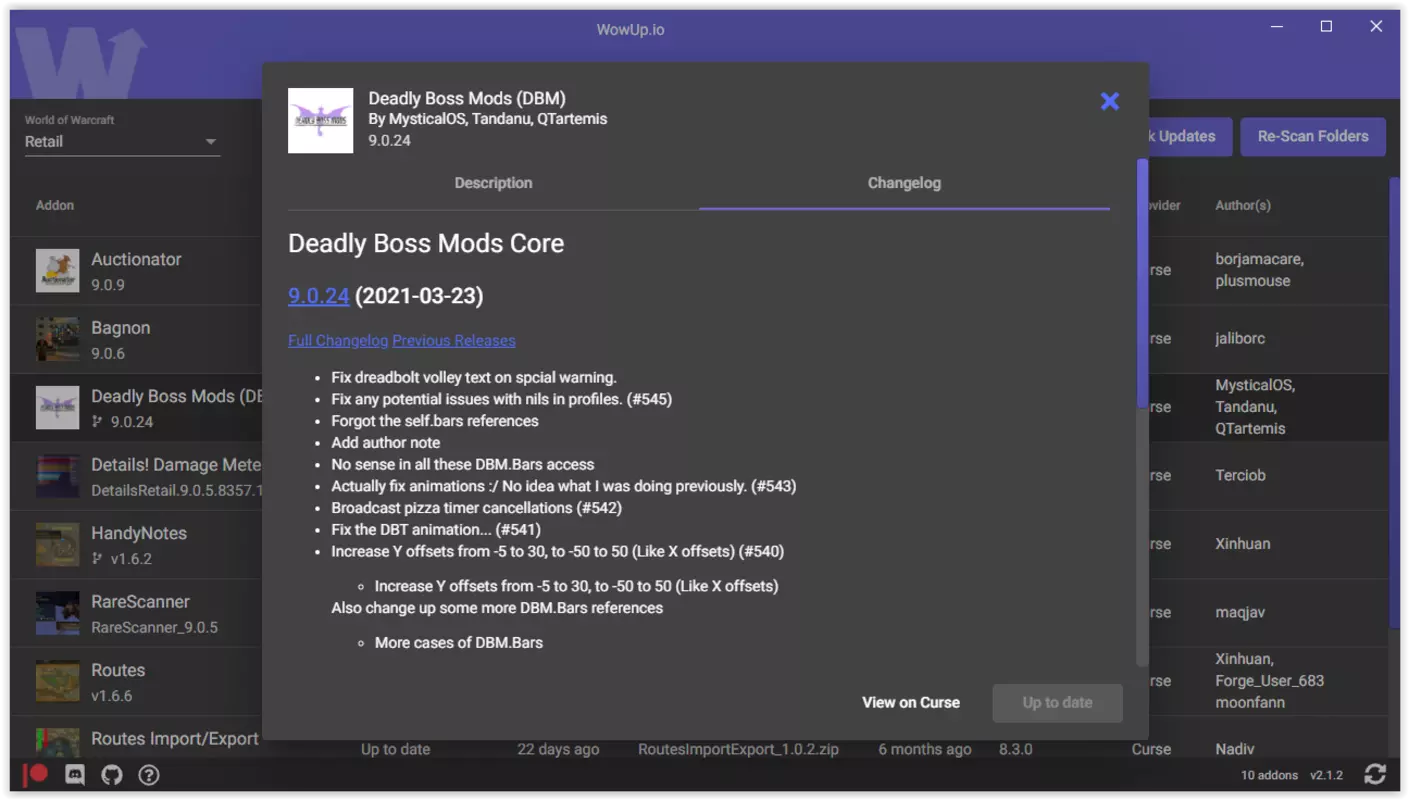Click 'Fix the DBT animation... (#541)' entry
This screenshot has height=800, width=1409.
(x=435, y=530)
